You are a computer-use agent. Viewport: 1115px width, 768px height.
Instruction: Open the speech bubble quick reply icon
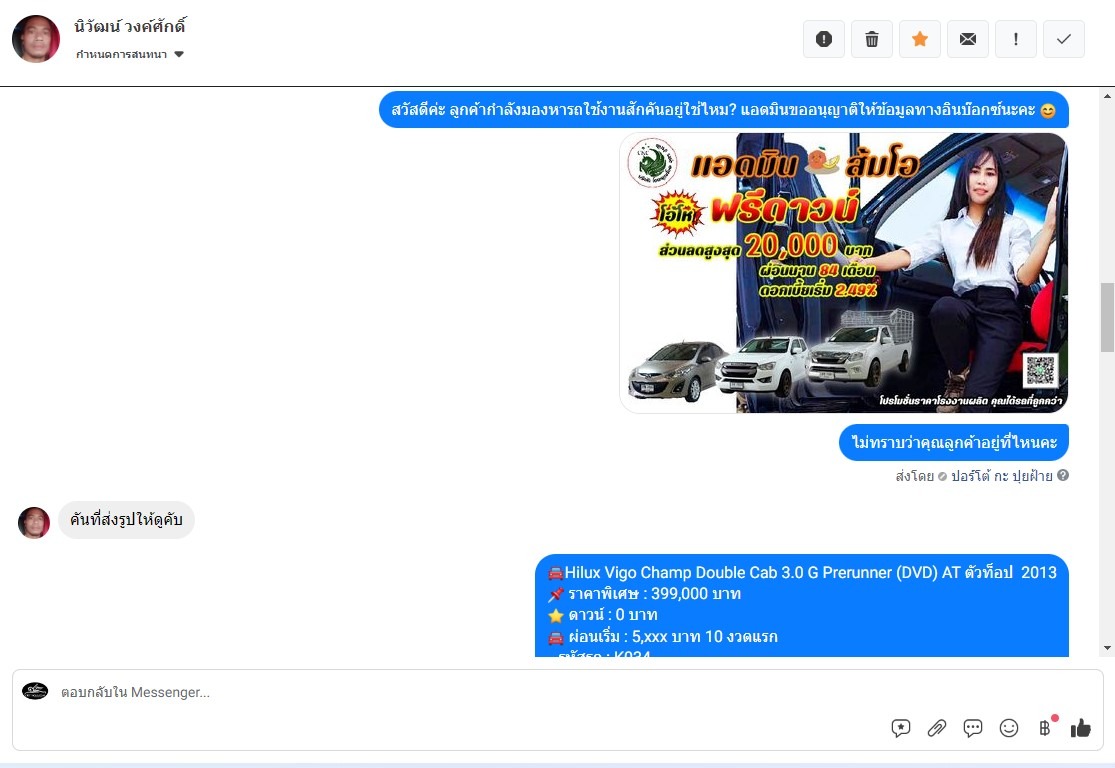click(x=972, y=728)
